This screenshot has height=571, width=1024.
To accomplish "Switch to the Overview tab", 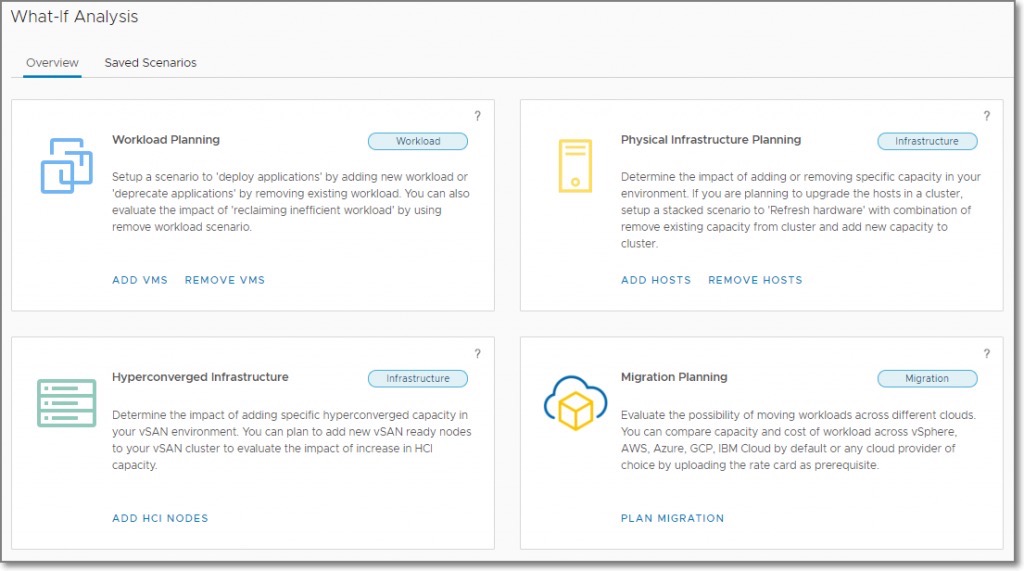I will 52,63.
